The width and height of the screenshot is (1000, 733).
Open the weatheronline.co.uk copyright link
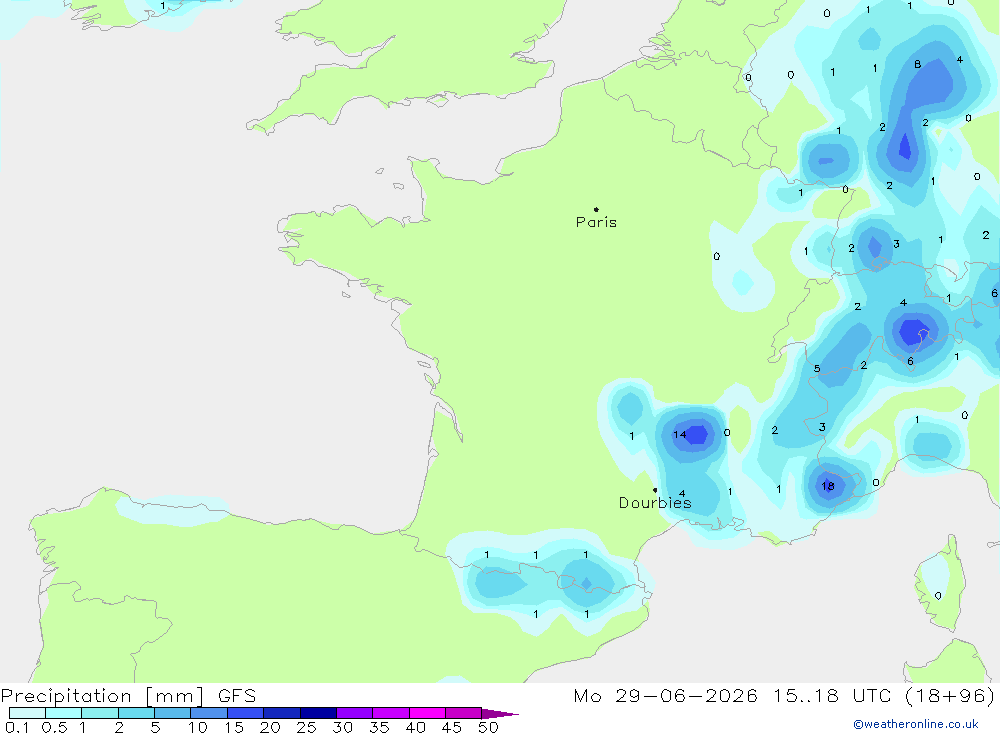coord(916,724)
